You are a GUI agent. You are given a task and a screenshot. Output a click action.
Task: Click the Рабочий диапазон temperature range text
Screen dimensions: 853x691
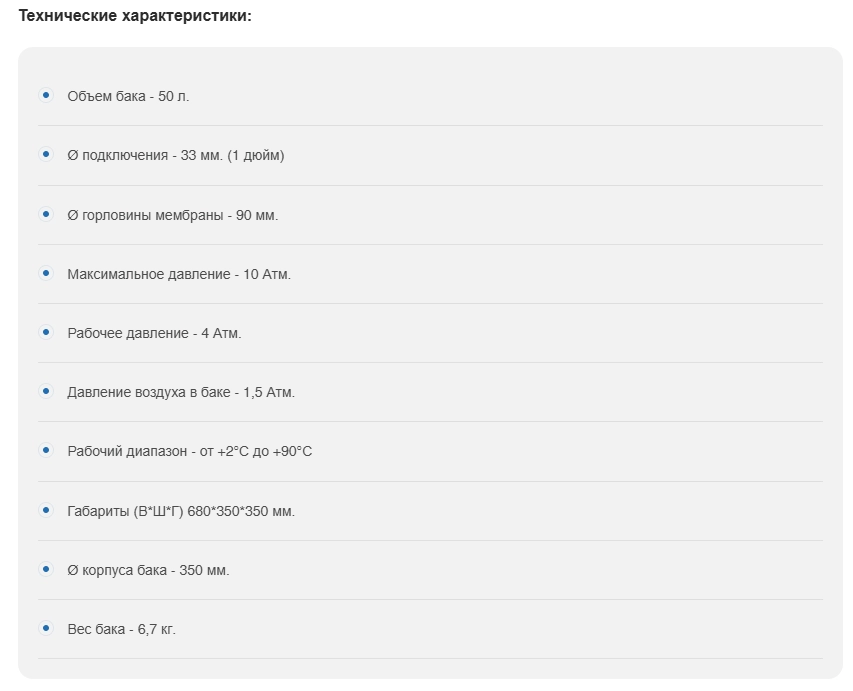[x=189, y=451]
